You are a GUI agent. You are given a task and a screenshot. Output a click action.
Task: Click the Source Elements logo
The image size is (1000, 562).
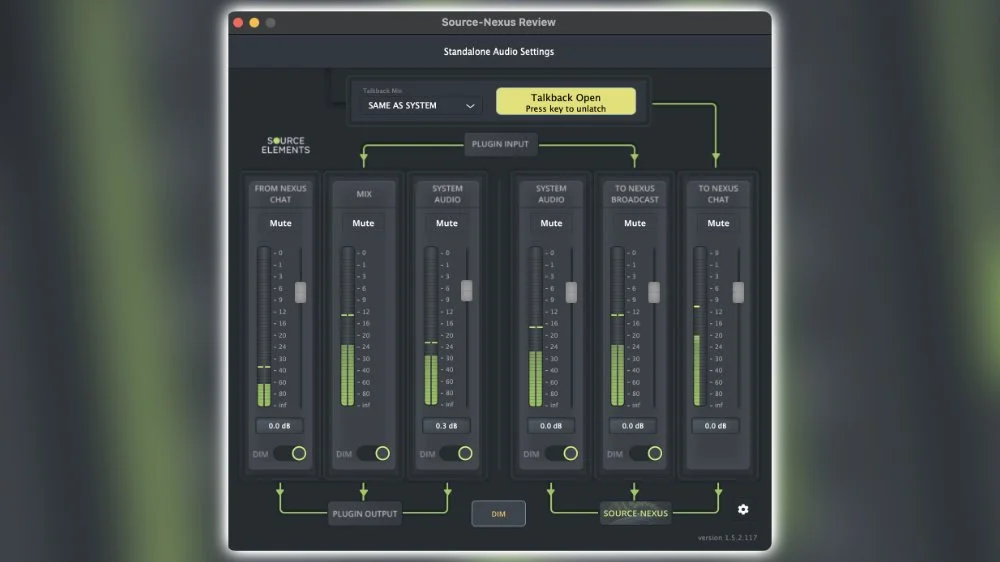tap(285, 145)
